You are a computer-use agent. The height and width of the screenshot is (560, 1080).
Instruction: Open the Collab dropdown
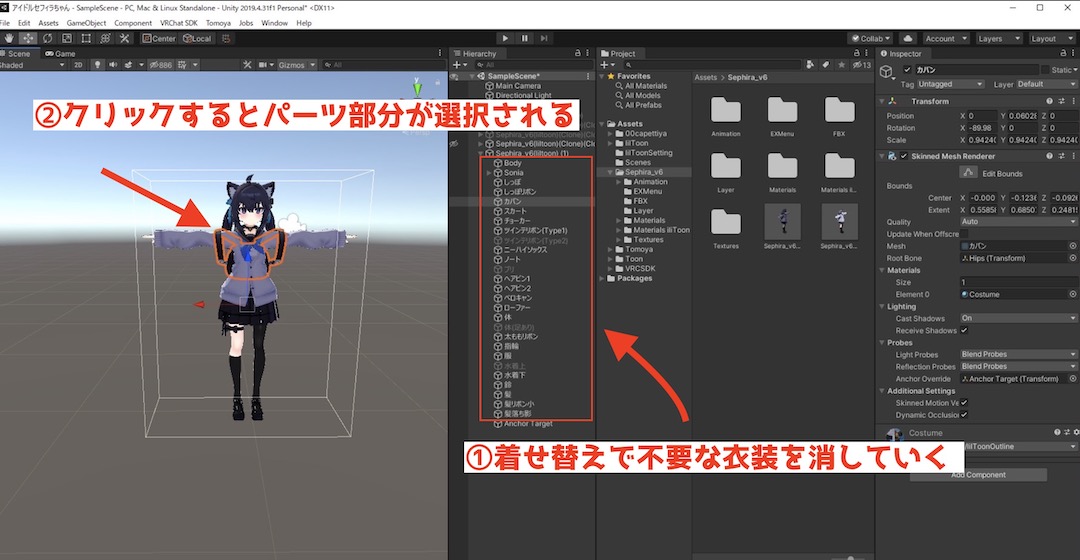click(871, 39)
